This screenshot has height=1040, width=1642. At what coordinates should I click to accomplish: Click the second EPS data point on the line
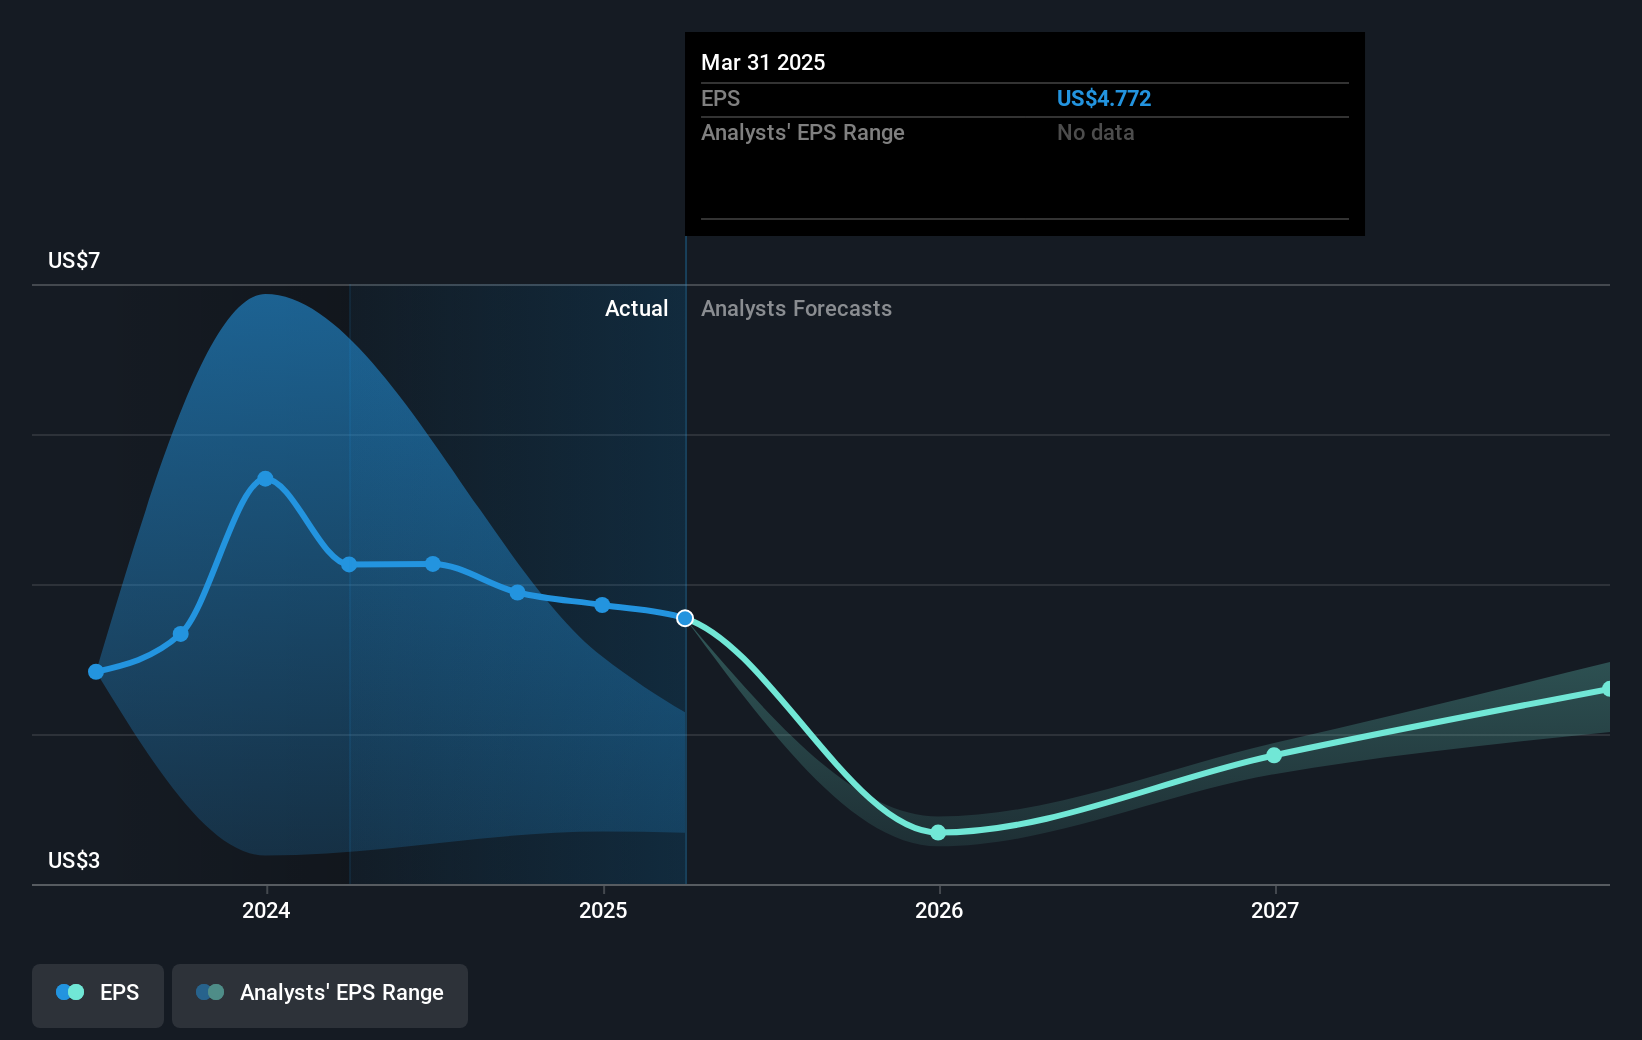181,634
